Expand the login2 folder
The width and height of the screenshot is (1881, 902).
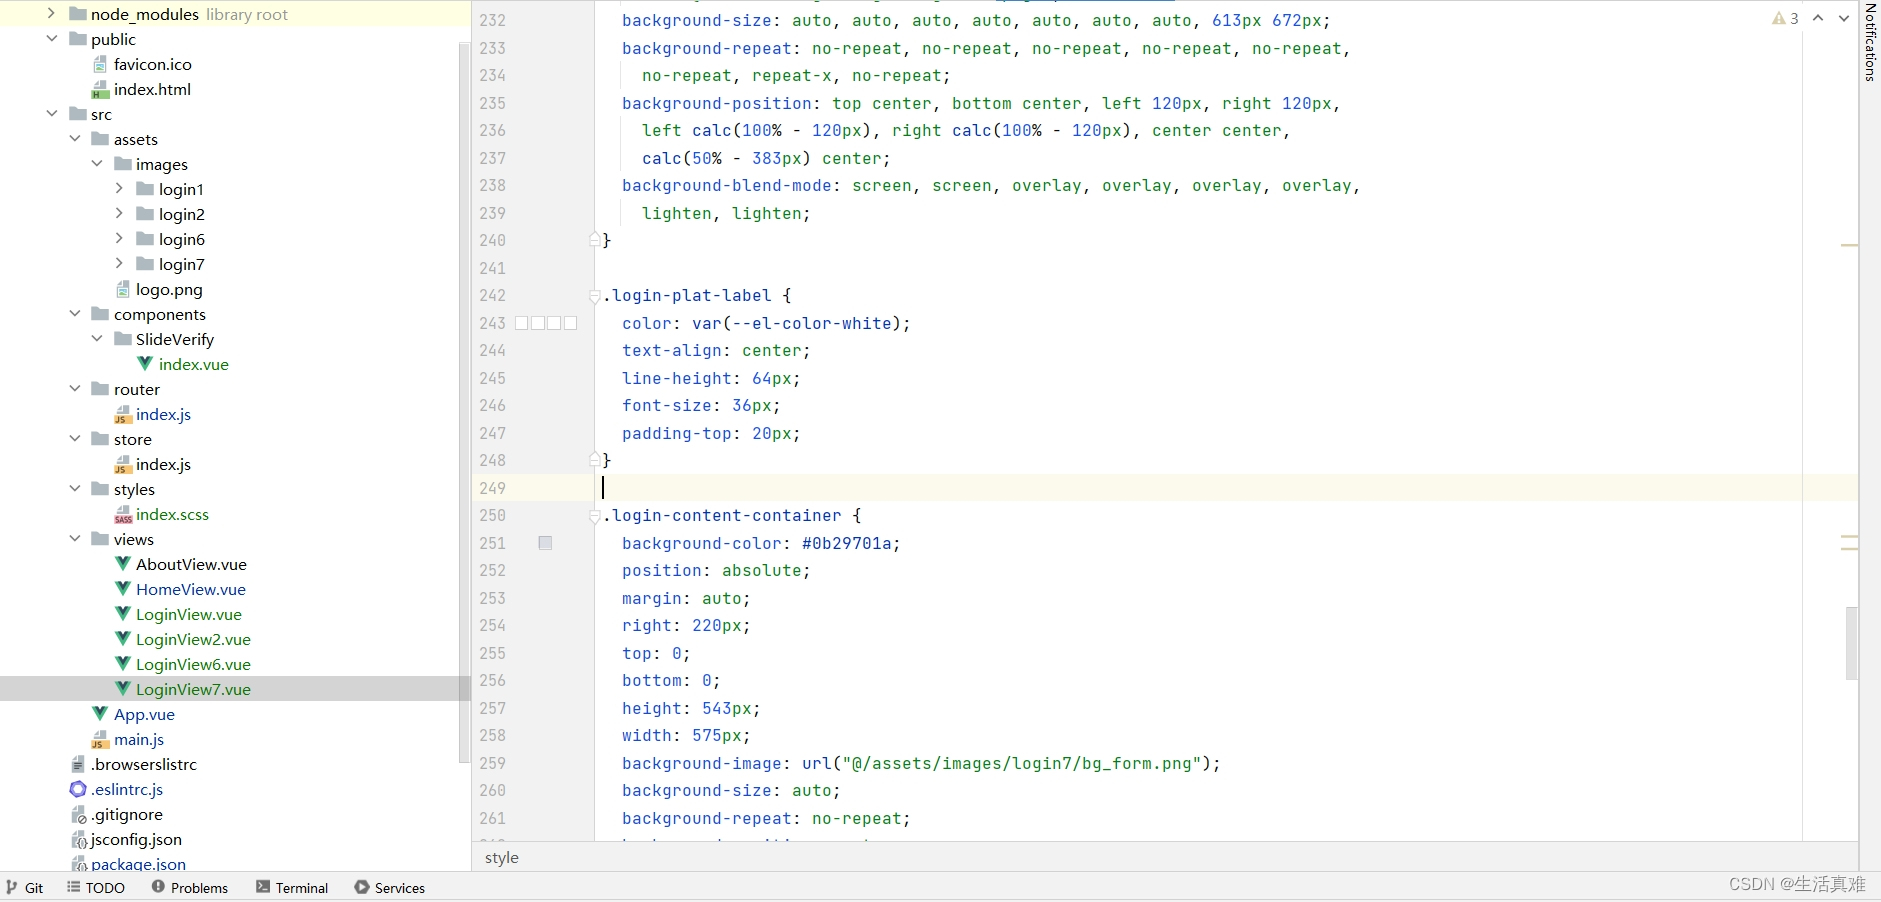point(120,214)
